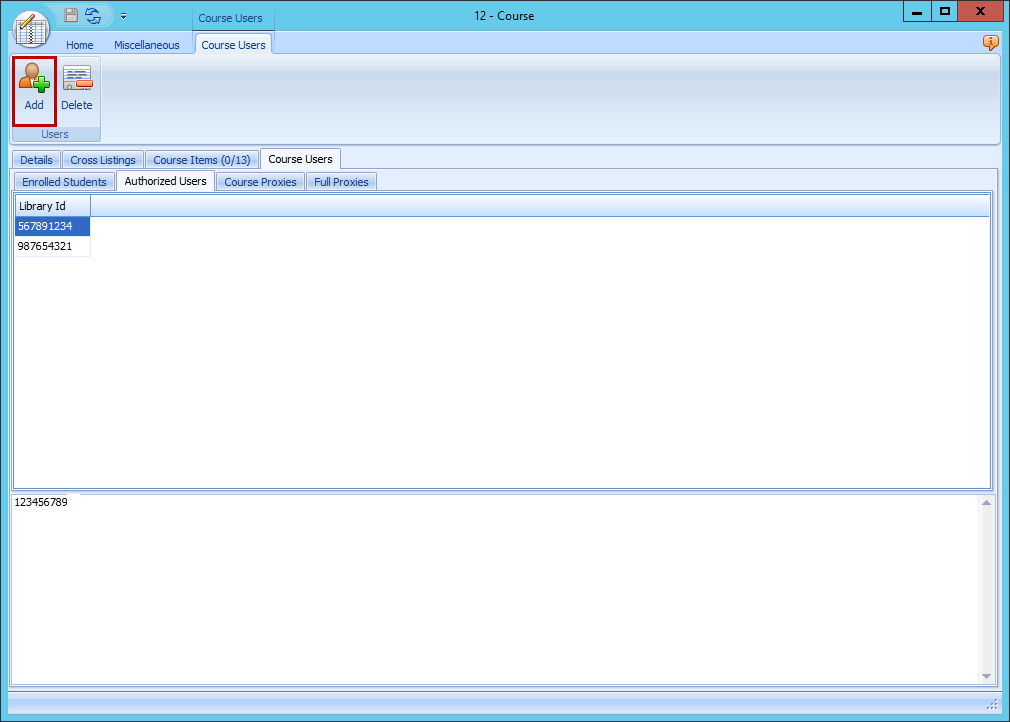The height and width of the screenshot is (722, 1010).
Task: Click the orange info balloon icon
Action: click(990, 43)
